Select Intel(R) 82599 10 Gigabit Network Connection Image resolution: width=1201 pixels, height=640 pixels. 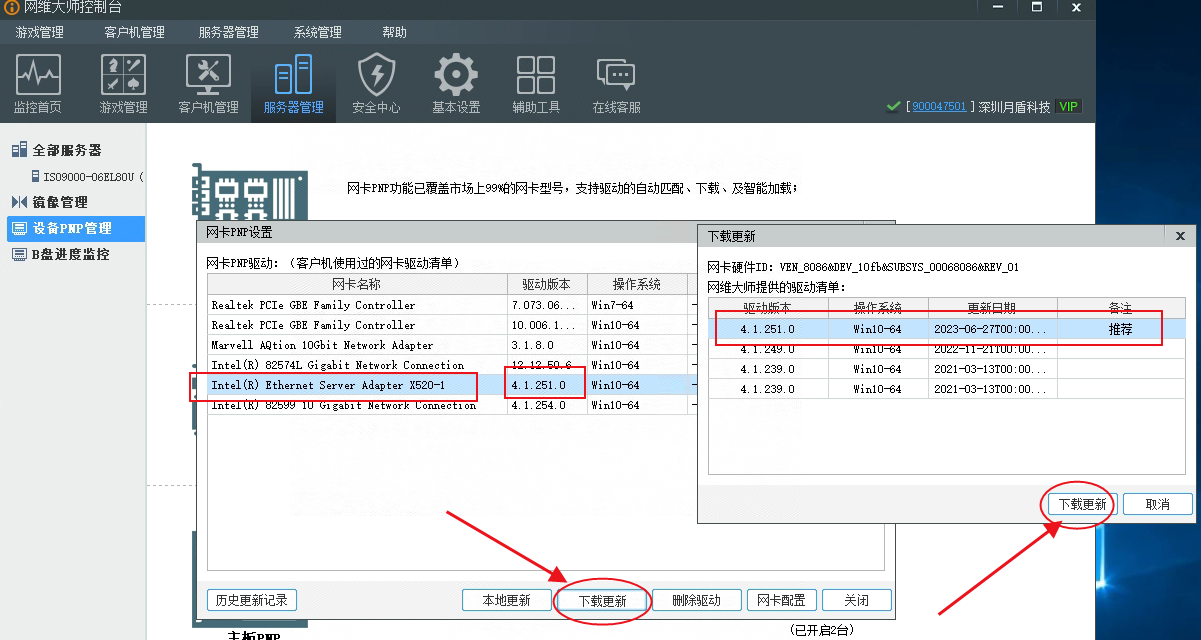click(x=450, y=405)
